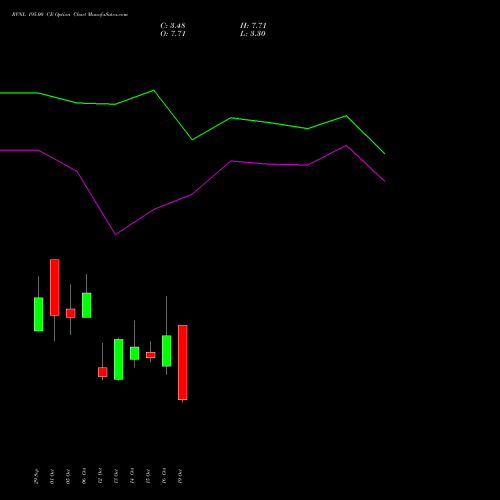Click the 01 Oct date label
The width and height of the screenshot is (500, 500).
(52, 476)
